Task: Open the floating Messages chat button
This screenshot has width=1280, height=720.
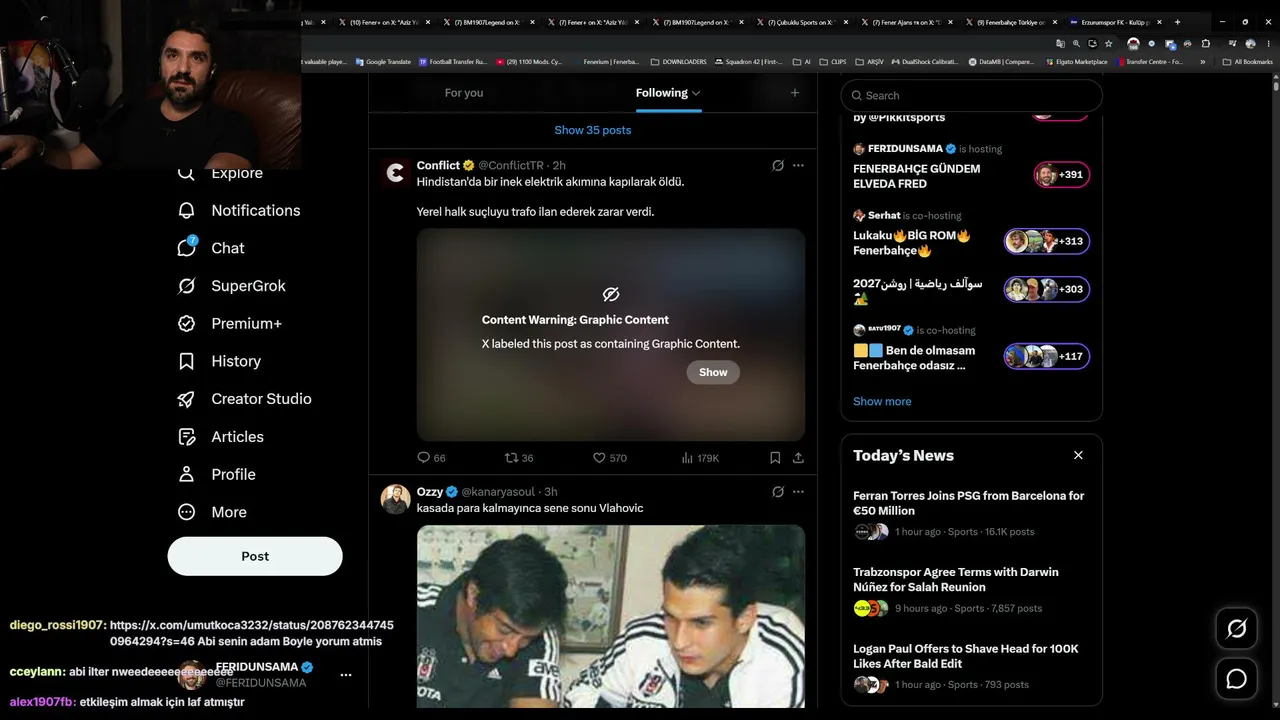Action: [1236, 679]
